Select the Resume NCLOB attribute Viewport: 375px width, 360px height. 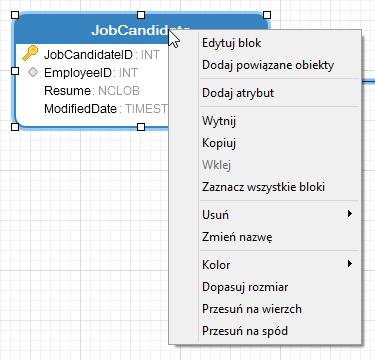point(92,91)
